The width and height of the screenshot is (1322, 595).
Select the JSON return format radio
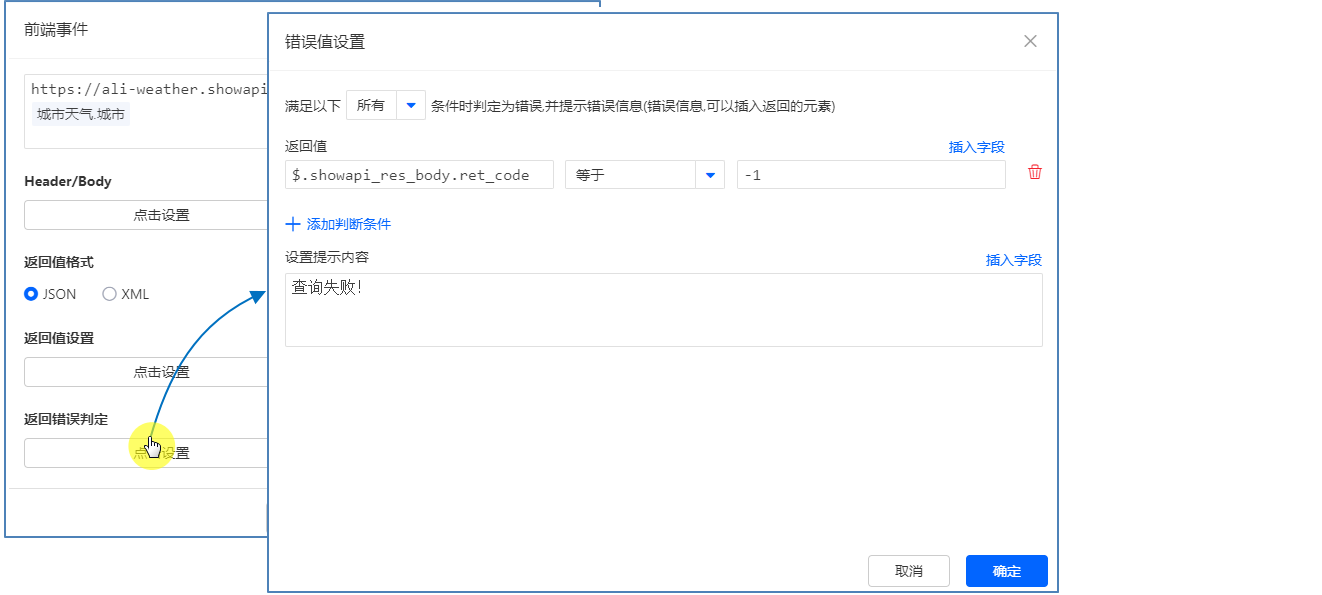coord(31,294)
